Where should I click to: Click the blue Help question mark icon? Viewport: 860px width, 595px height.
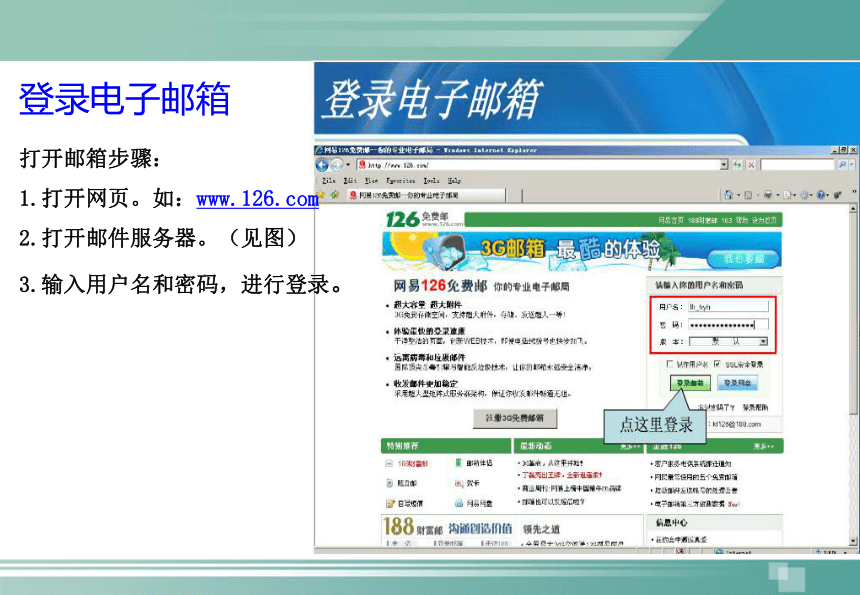pyautogui.click(x=821, y=195)
